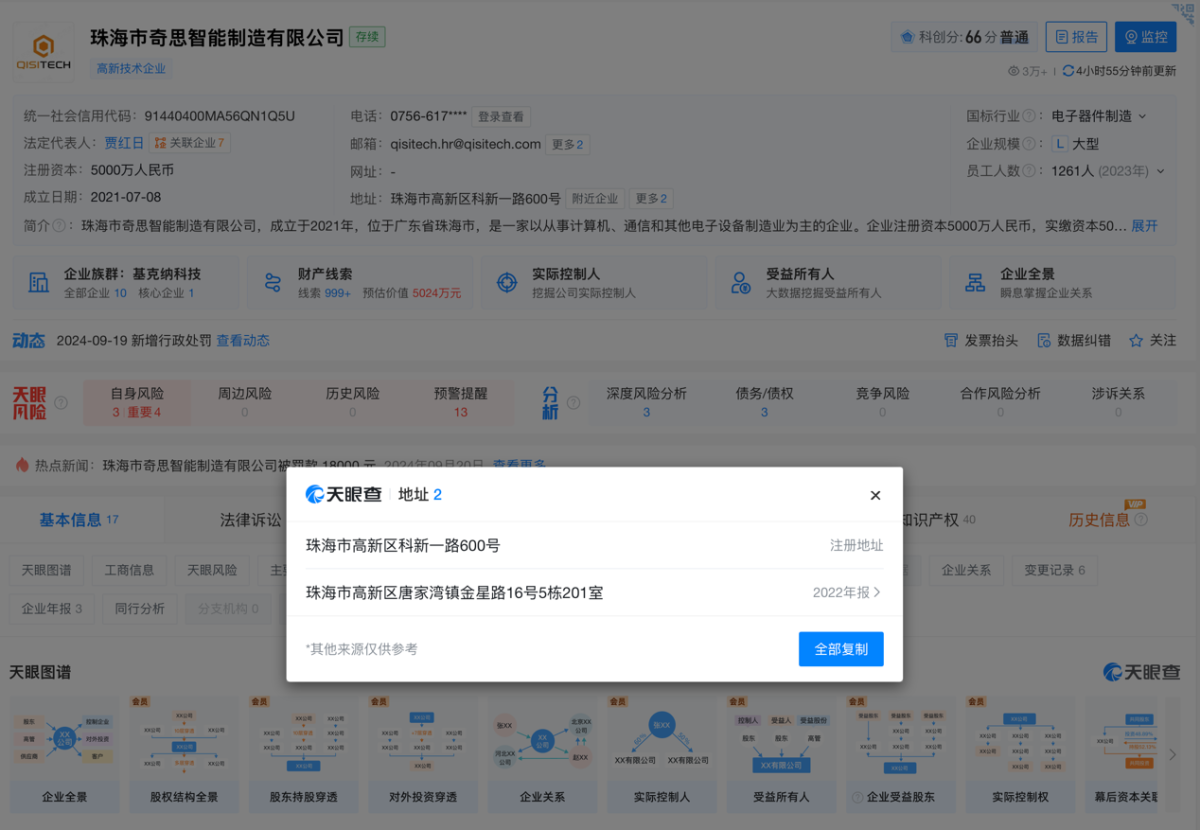Open 企业受益股东 graph thumbnail
This screenshot has width=1200, height=830.
click(900, 753)
